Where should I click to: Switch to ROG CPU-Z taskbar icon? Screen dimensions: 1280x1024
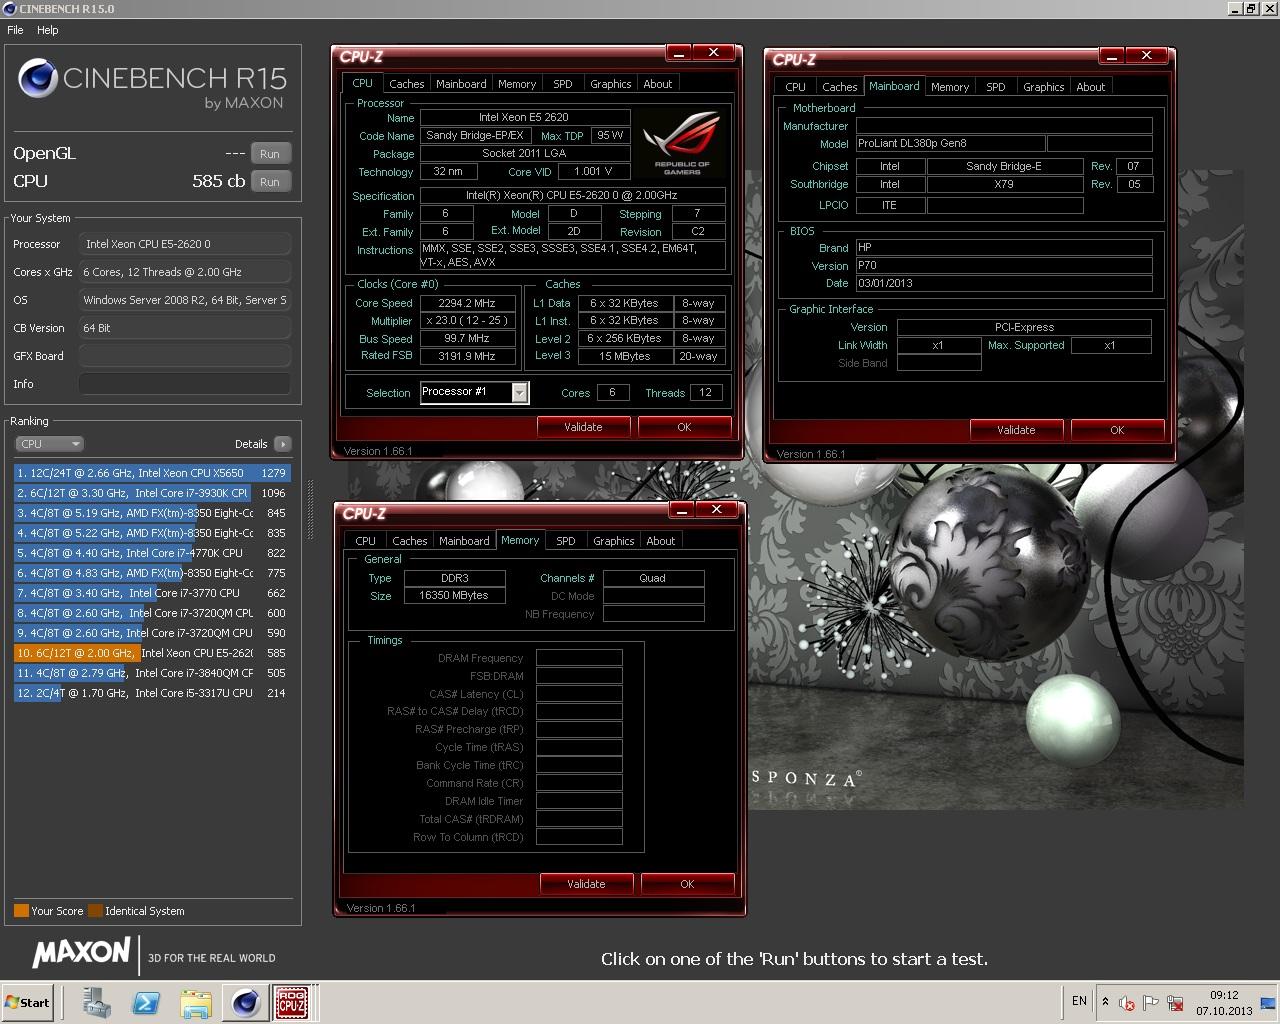pyautogui.click(x=292, y=1002)
